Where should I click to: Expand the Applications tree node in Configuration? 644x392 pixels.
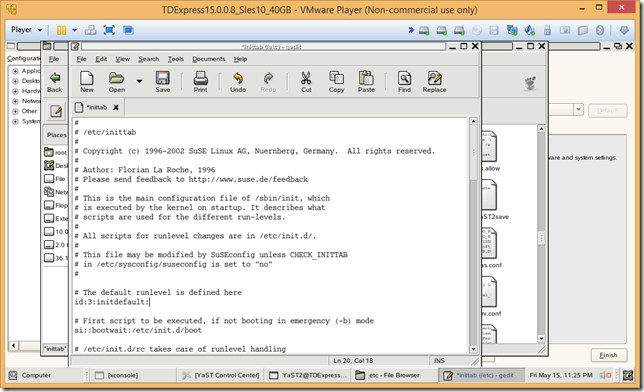coord(15,71)
